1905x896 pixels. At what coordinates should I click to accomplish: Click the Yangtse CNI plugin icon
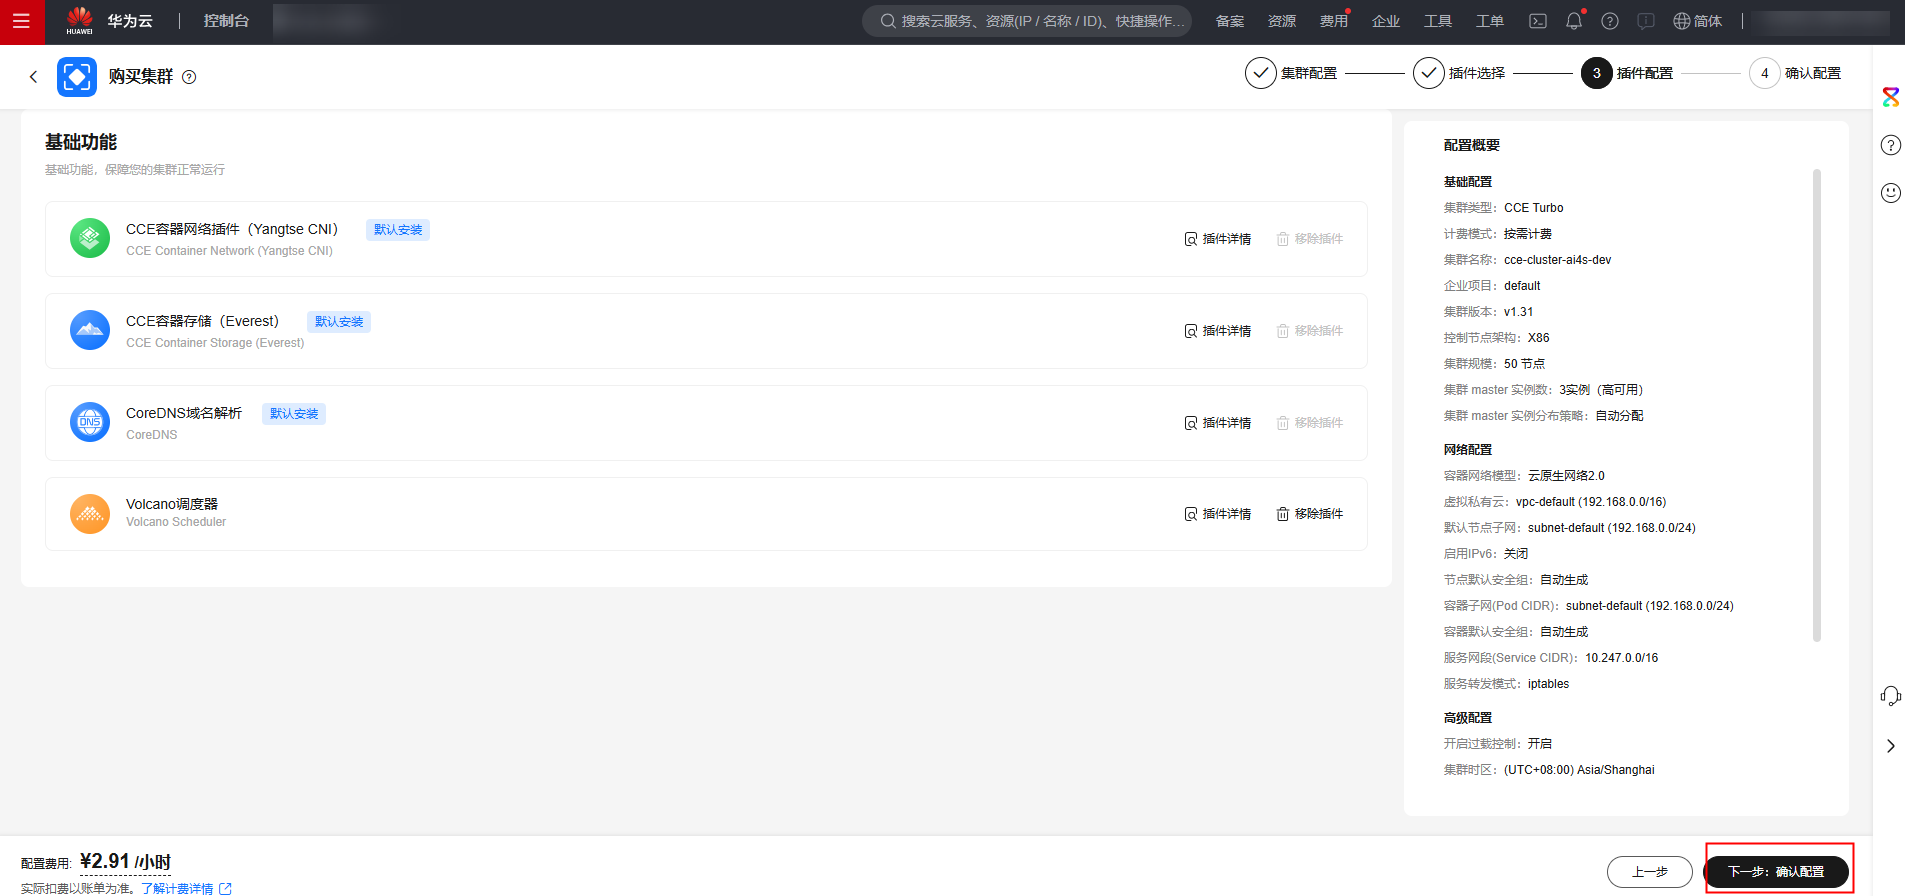point(90,238)
